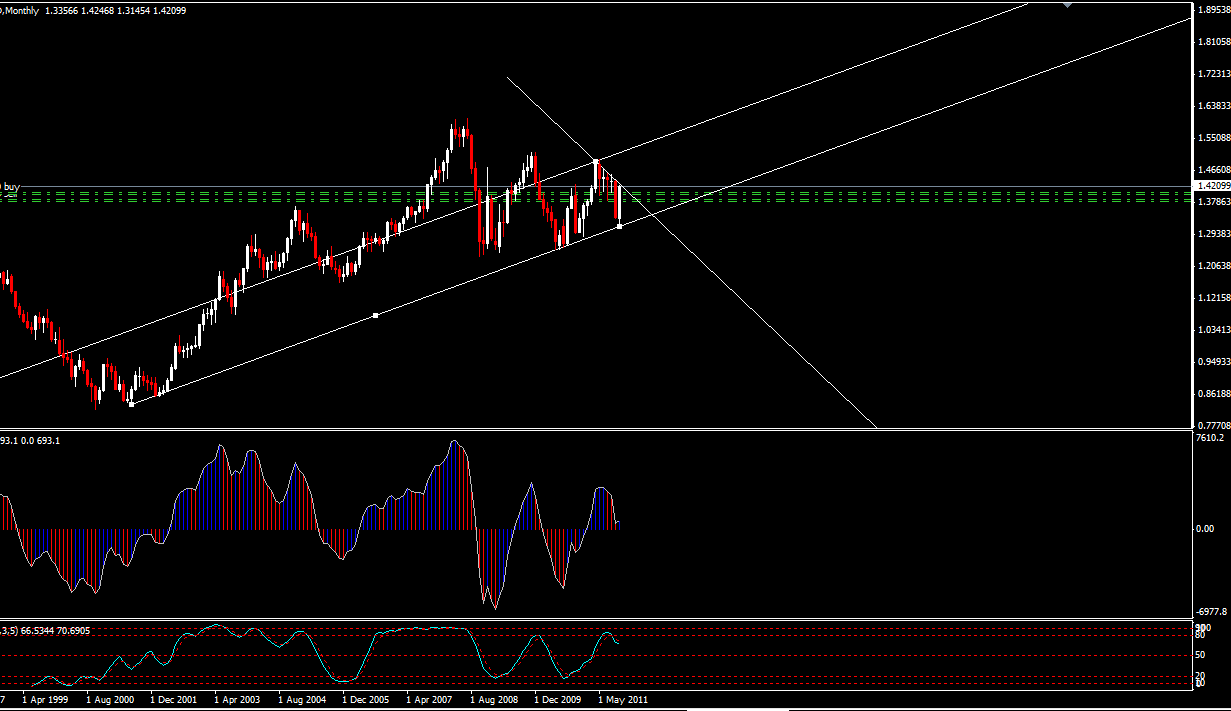Click the middle anchor handle of lower trendline
This screenshot has height=711, width=1231.
[x=375, y=316]
